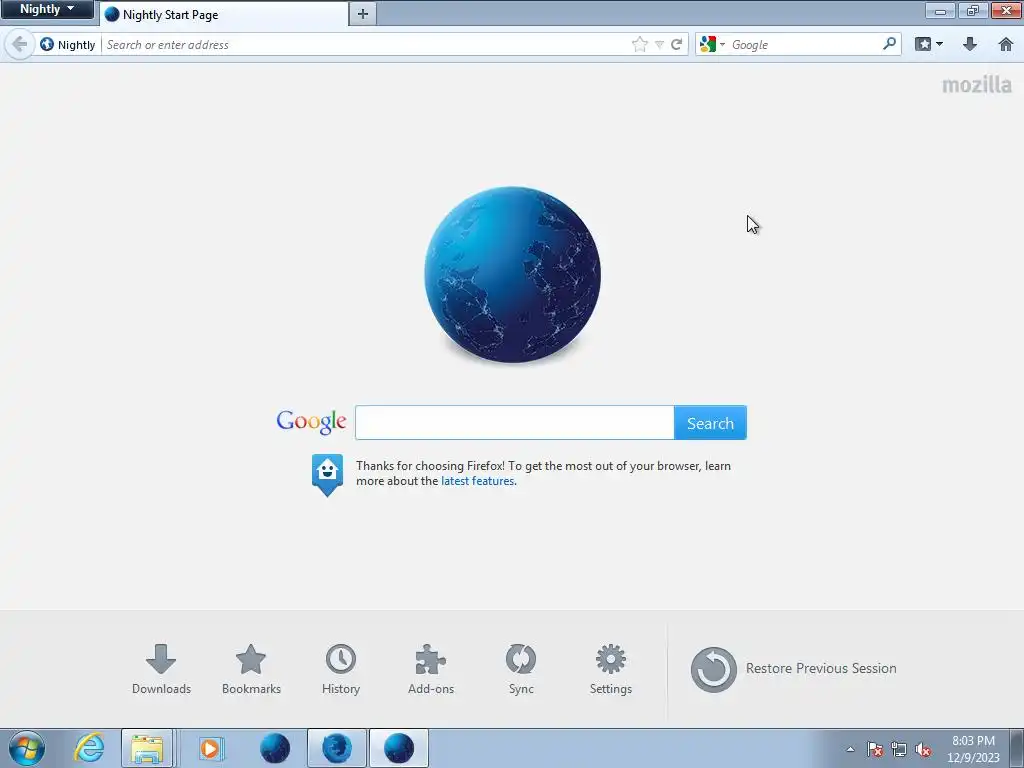
Task: Open Settings from the start page launcher
Action: pos(611,669)
